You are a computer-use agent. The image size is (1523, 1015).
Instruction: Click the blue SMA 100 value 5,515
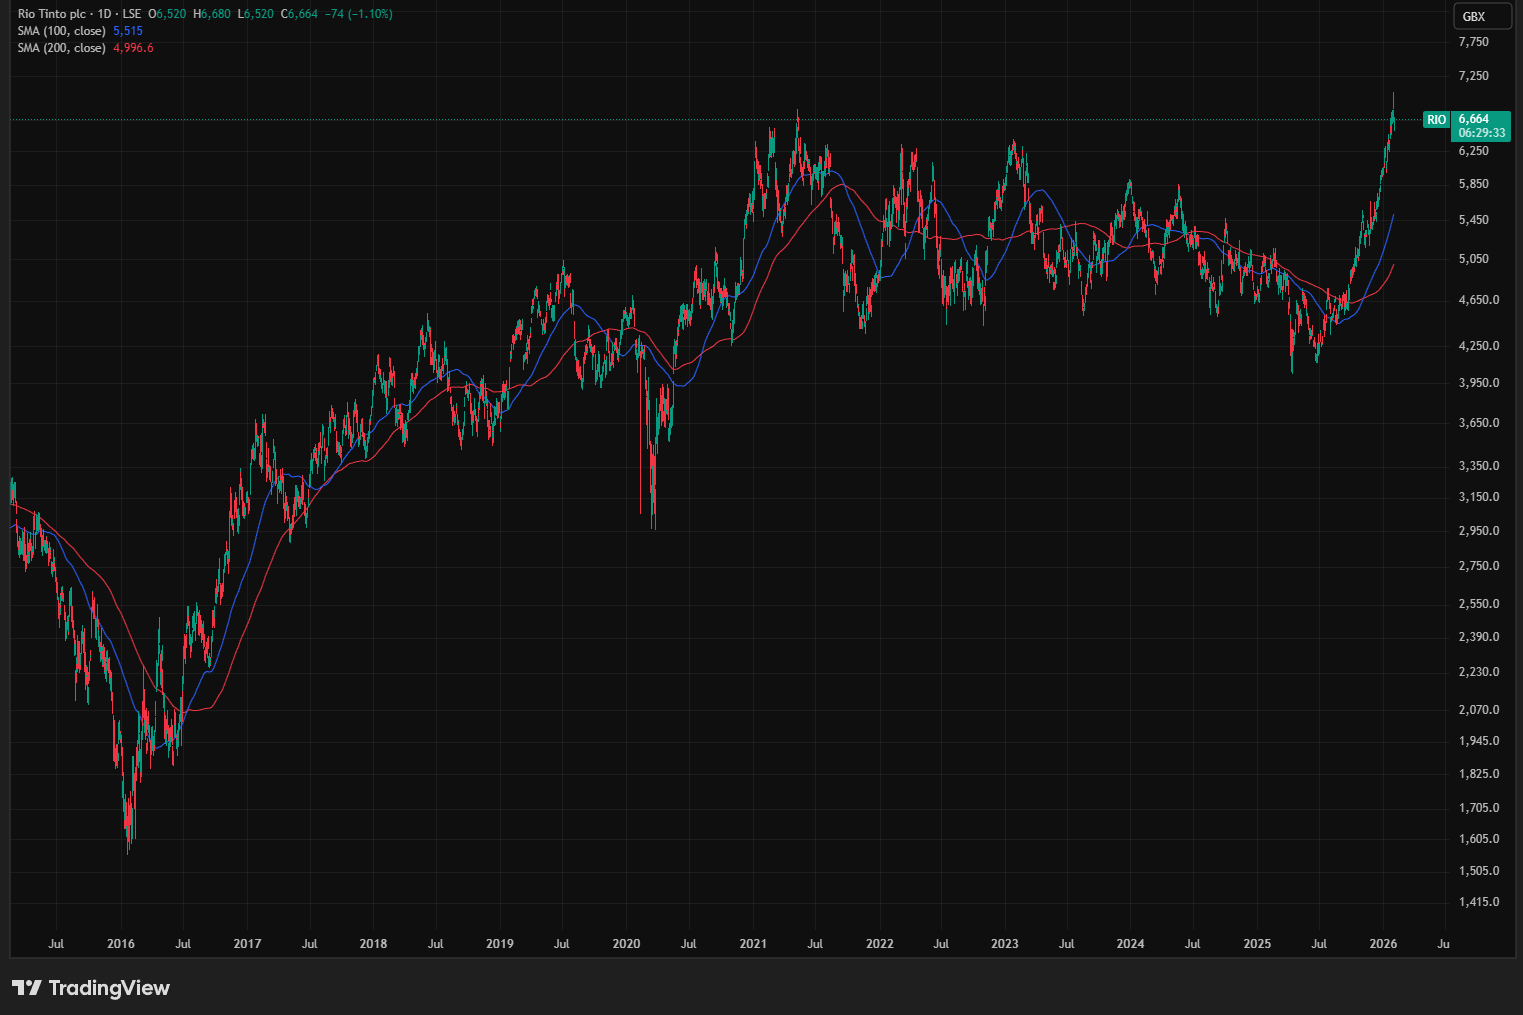pyautogui.click(x=128, y=31)
